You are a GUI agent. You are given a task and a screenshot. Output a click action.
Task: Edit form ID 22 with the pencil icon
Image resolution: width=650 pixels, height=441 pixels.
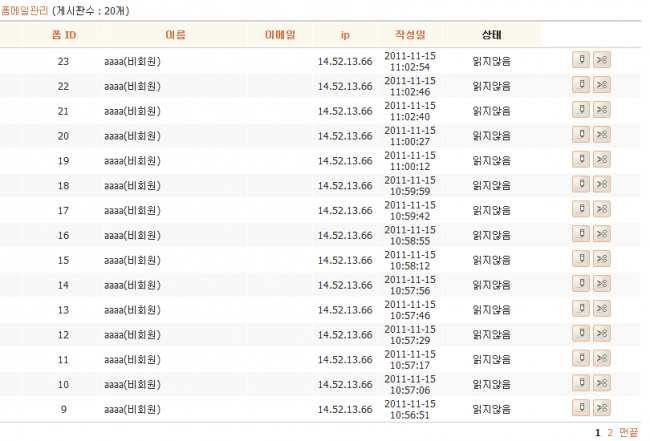point(581,85)
